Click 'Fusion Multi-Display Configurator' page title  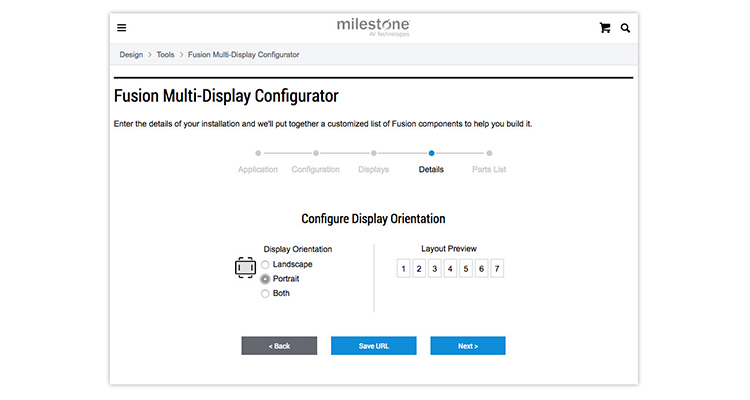226,96
